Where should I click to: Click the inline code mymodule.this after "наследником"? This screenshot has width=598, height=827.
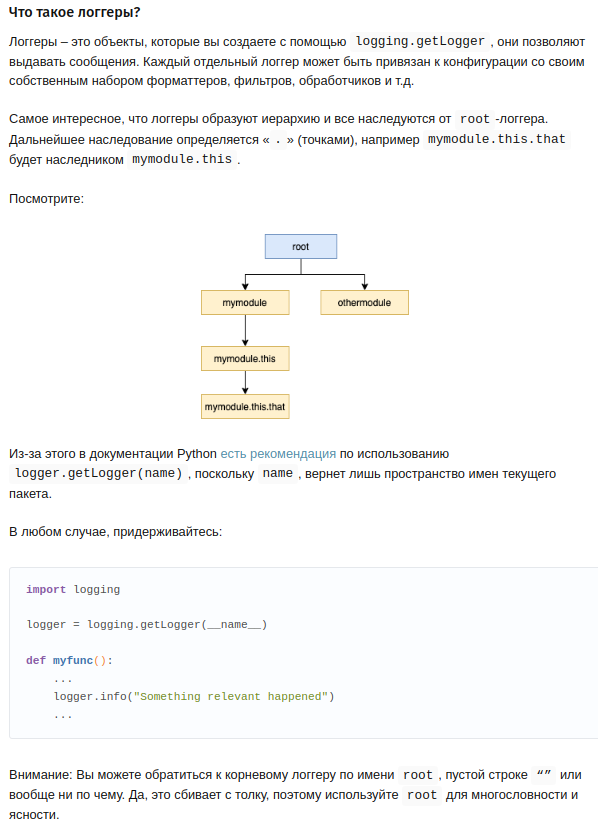point(181,159)
